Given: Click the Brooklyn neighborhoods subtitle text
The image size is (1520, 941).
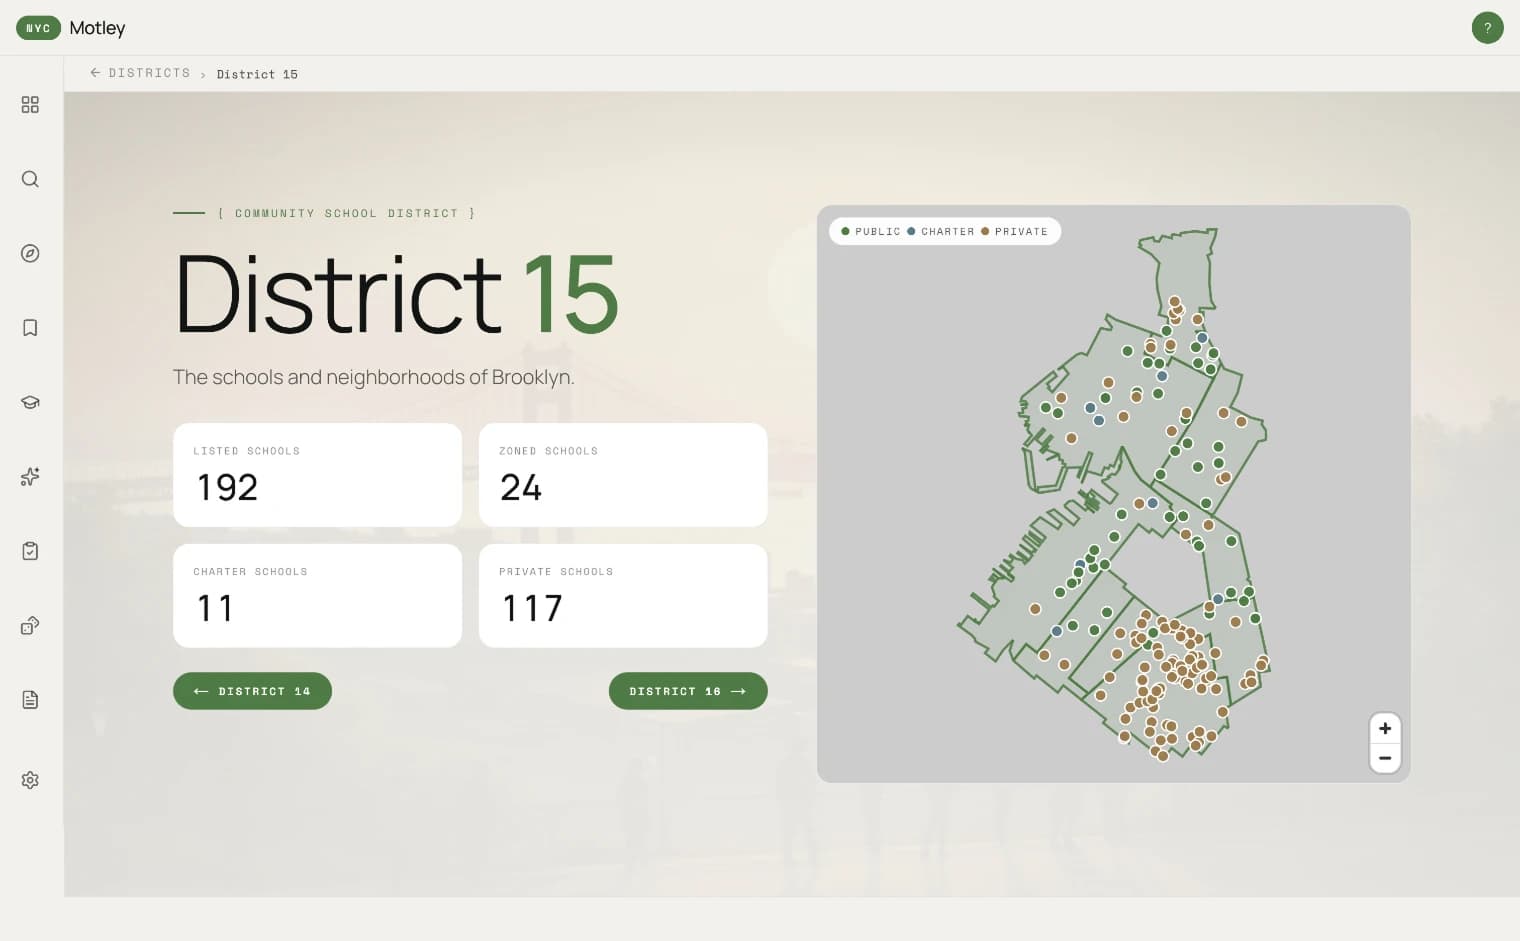Looking at the screenshot, I should pos(373,377).
